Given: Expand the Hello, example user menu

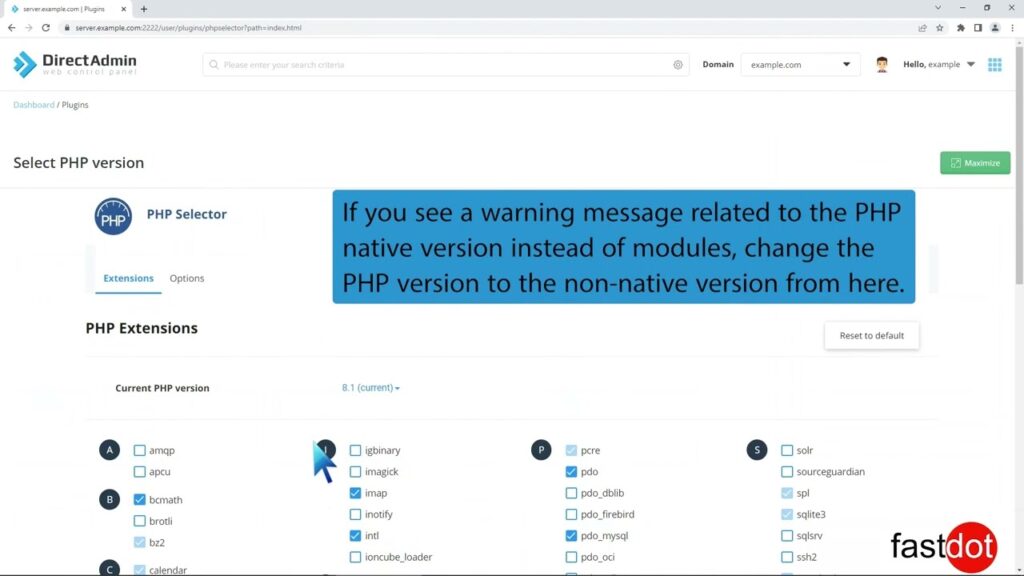Looking at the screenshot, I should 939,65.
